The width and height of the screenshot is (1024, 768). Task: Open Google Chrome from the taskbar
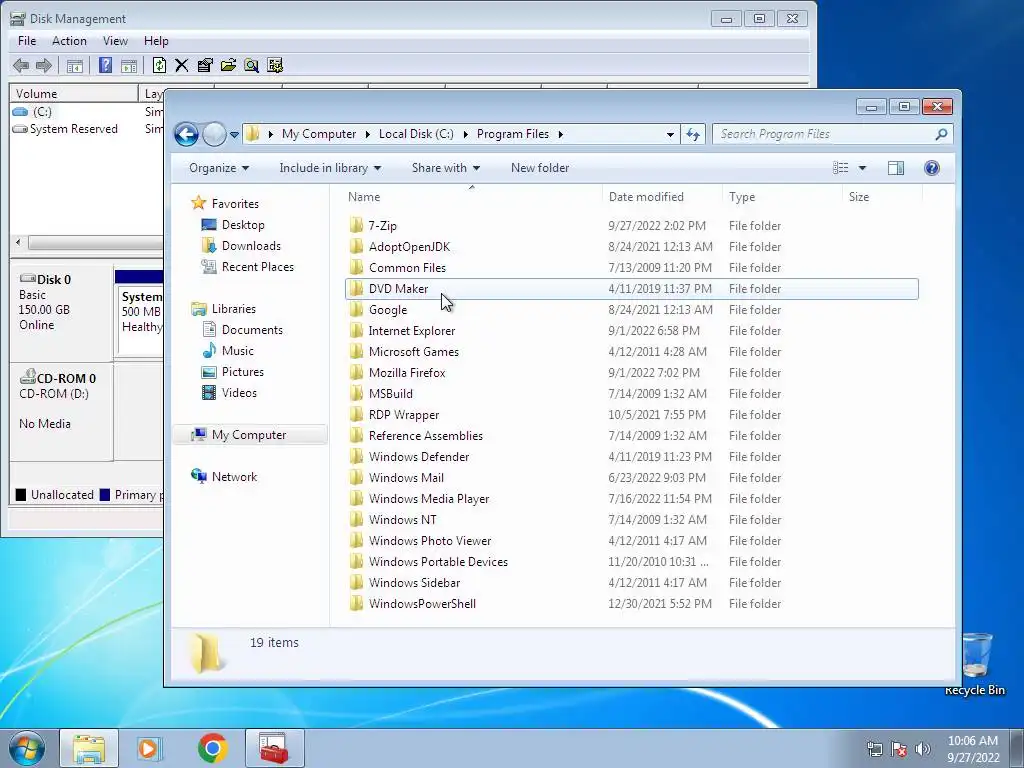(213, 748)
